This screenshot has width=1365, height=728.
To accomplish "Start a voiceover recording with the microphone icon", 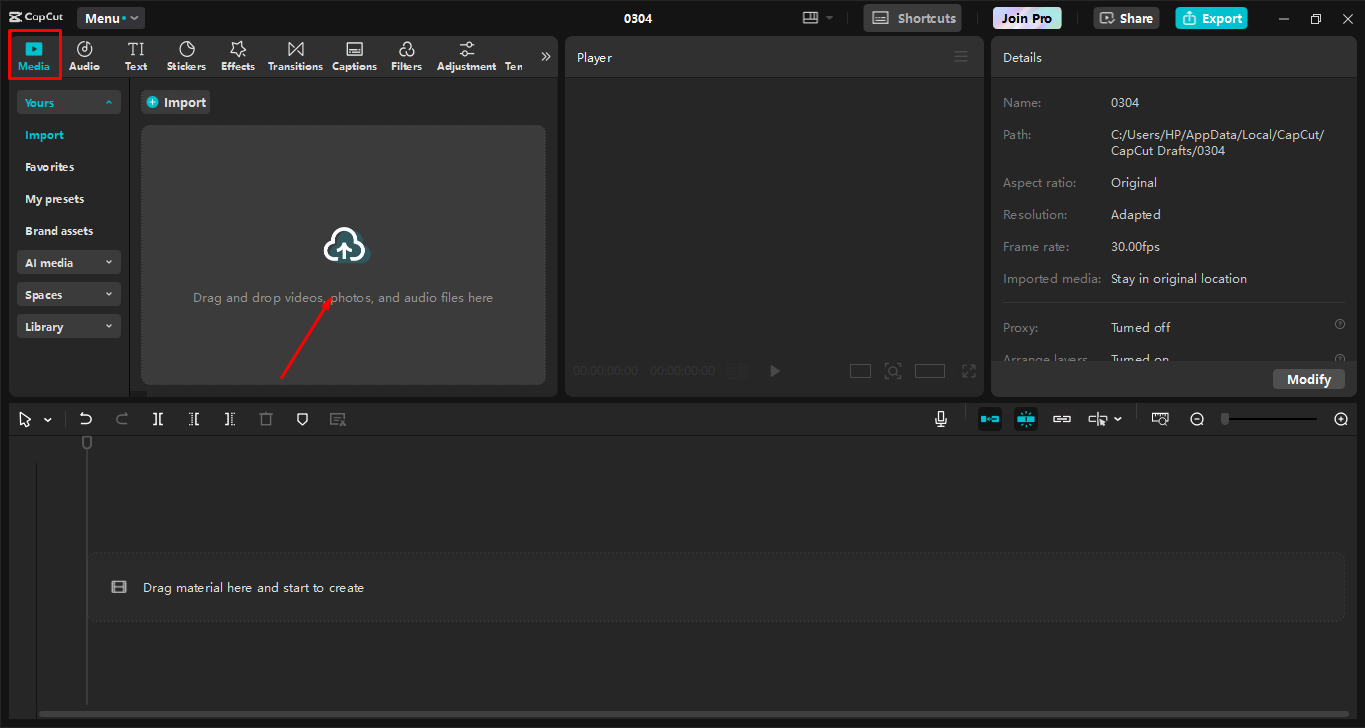I will click(x=940, y=419).
